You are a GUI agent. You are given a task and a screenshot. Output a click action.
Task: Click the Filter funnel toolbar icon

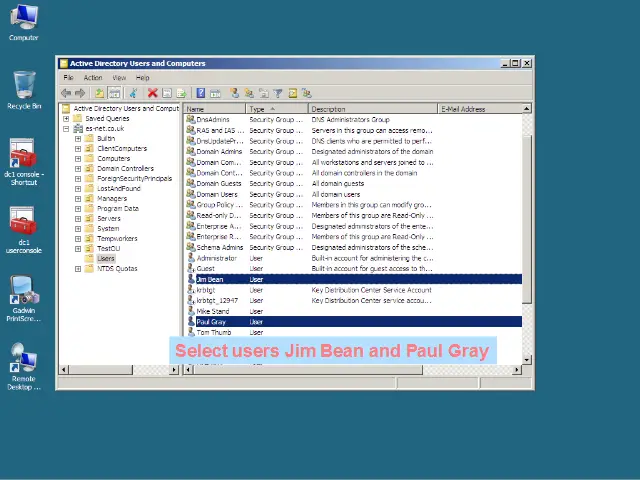pos(278,93)
